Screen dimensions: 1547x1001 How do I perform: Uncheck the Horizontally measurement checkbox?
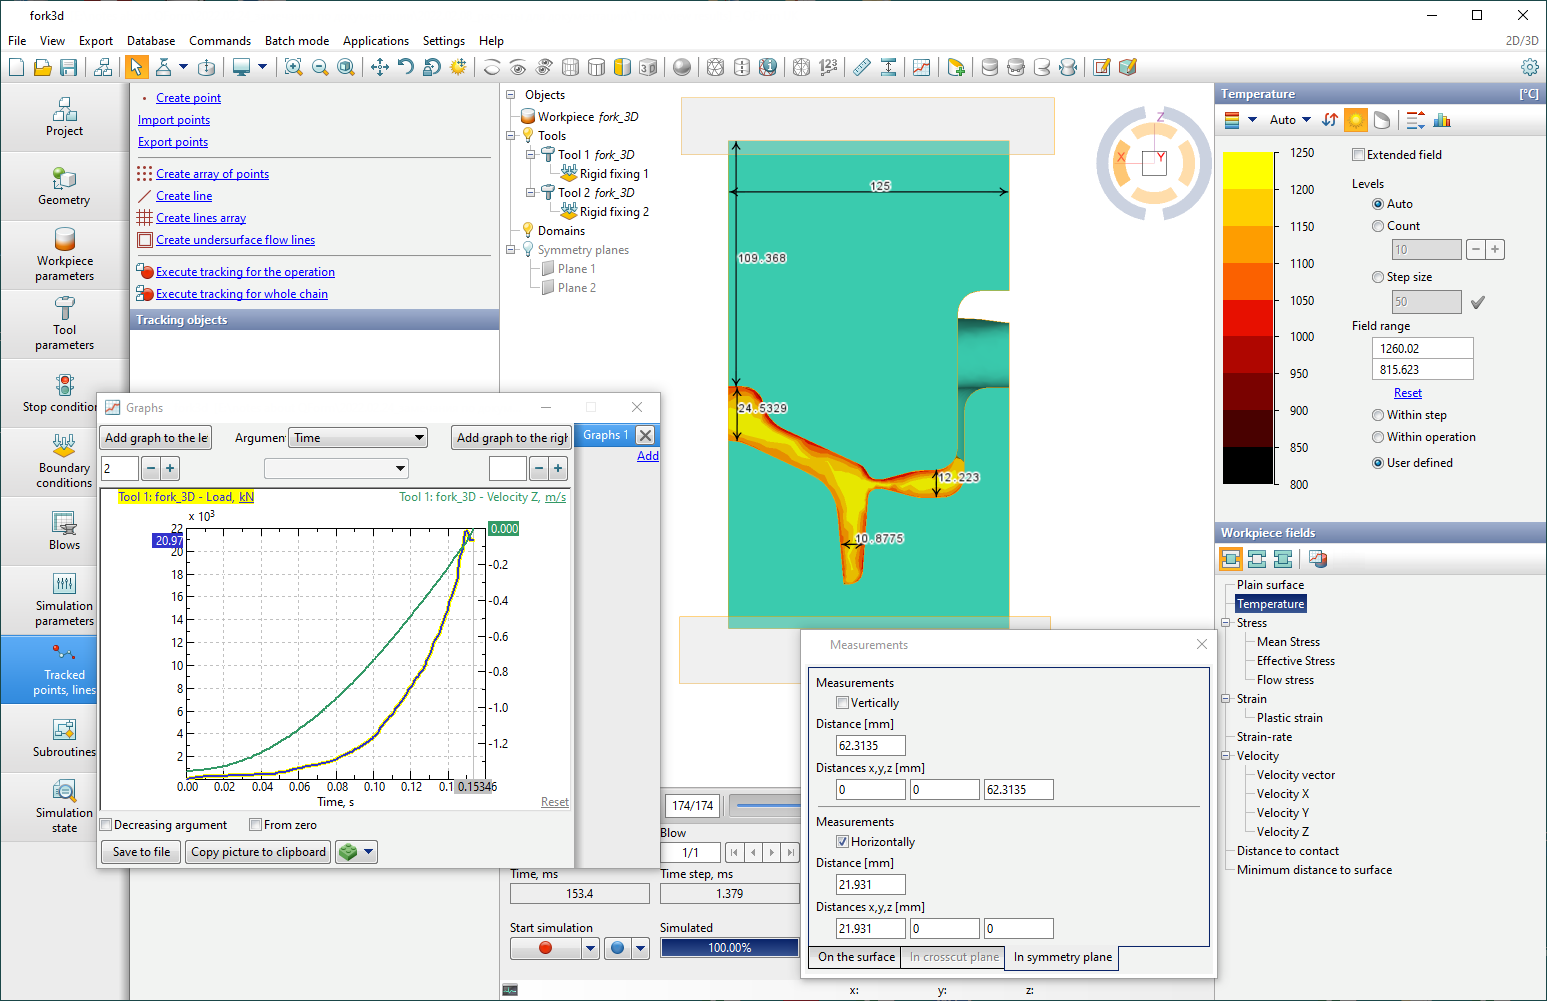point(842,842)
